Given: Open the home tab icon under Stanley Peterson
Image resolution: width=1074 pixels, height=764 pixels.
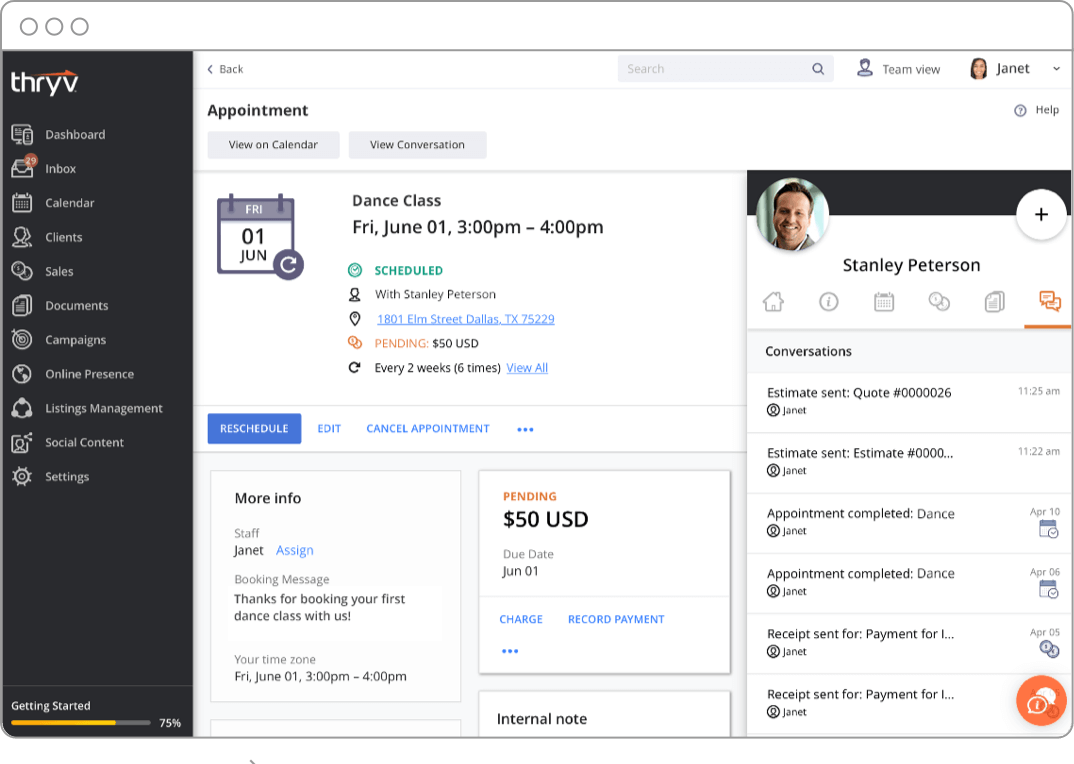Looking at the screenshot, I should pyautogui.click(x=773, y=301).
